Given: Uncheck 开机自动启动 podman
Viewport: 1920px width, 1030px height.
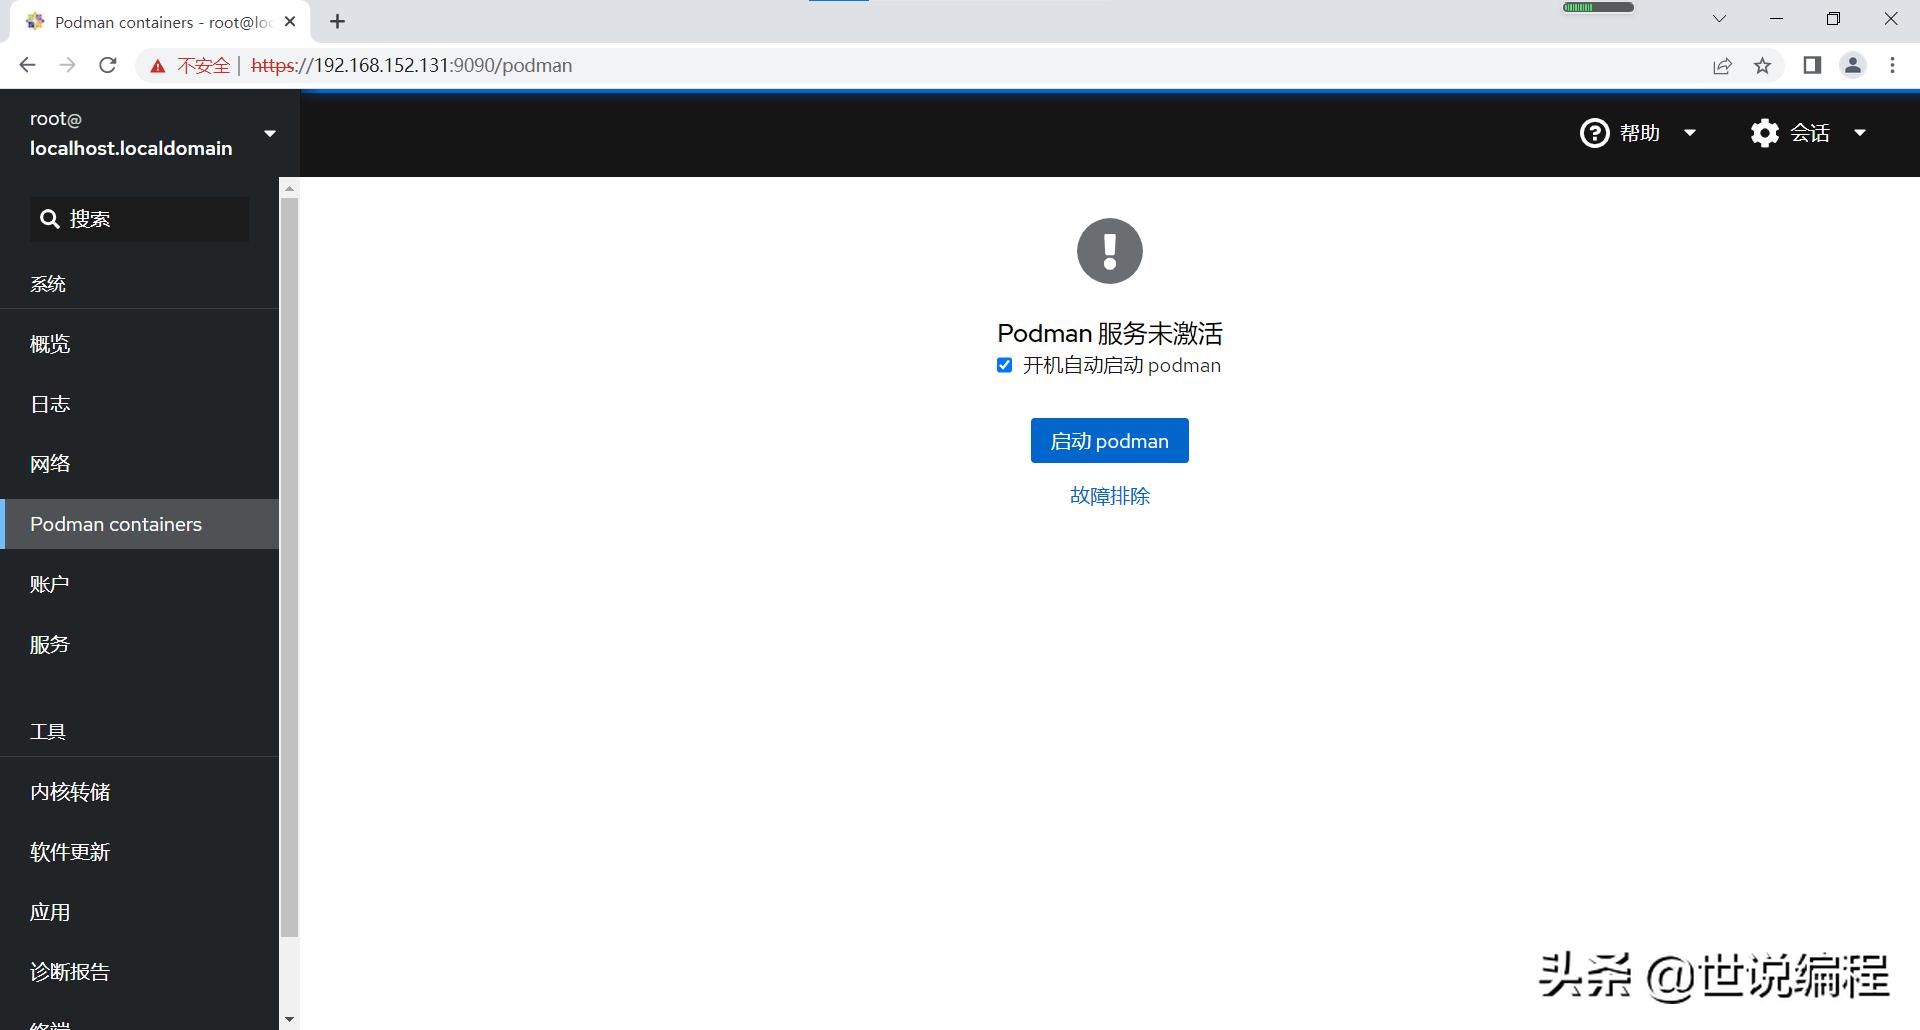Looking at the screenshot, I should pos(1004,365).
